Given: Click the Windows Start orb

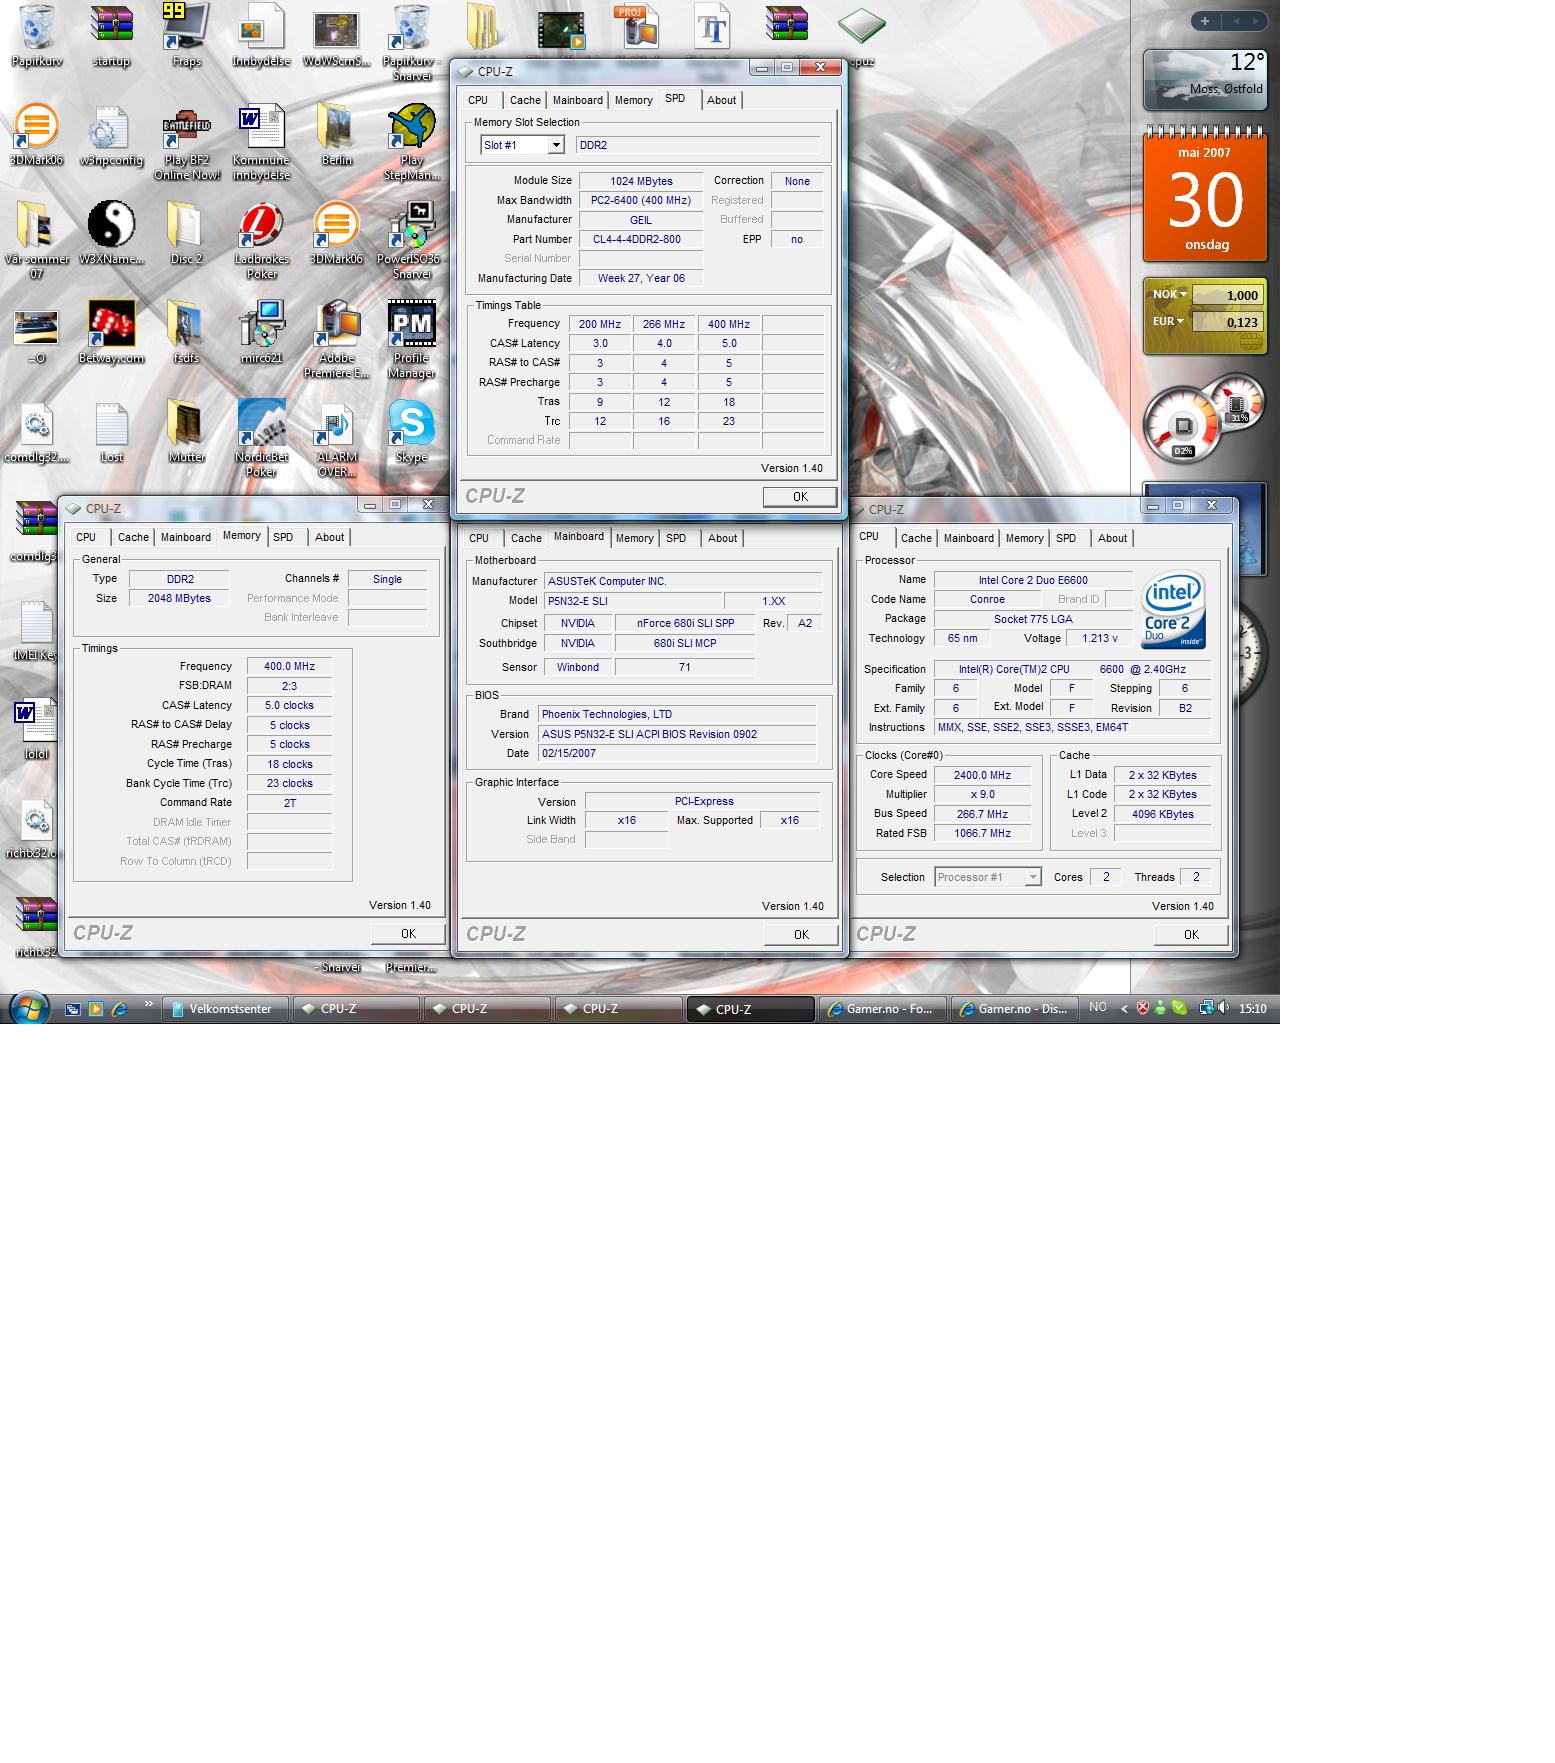Looking at the screenshot, I should click(x=29, y=1008).
